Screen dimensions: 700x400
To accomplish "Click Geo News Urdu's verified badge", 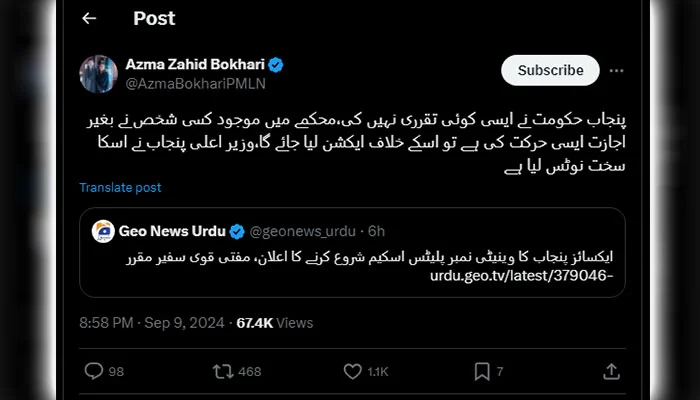I will 237,231.
